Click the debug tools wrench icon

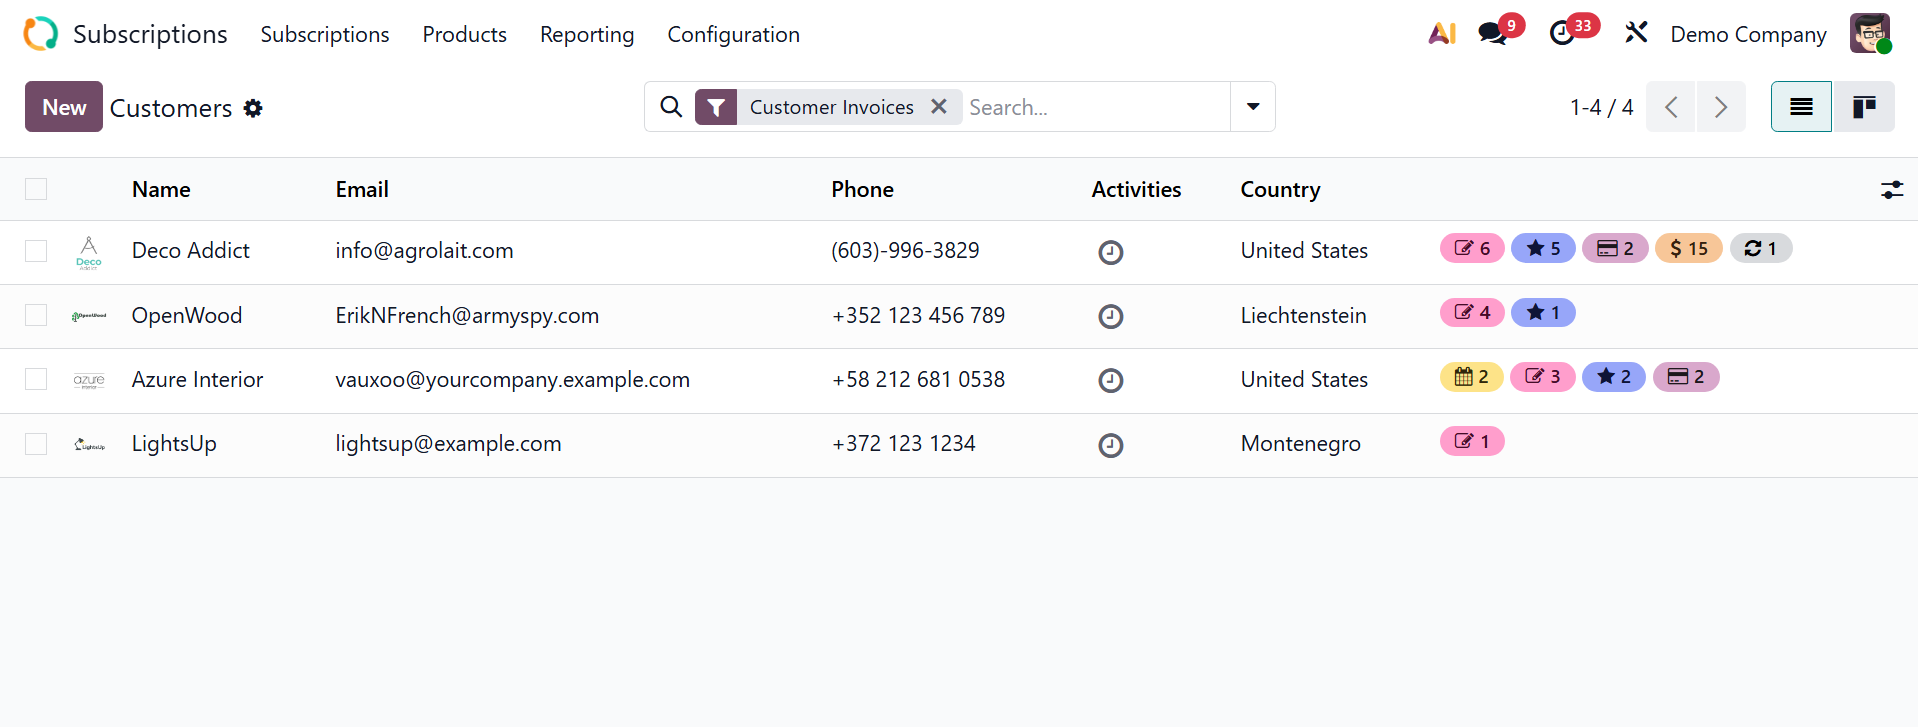tap(1636, 33)
